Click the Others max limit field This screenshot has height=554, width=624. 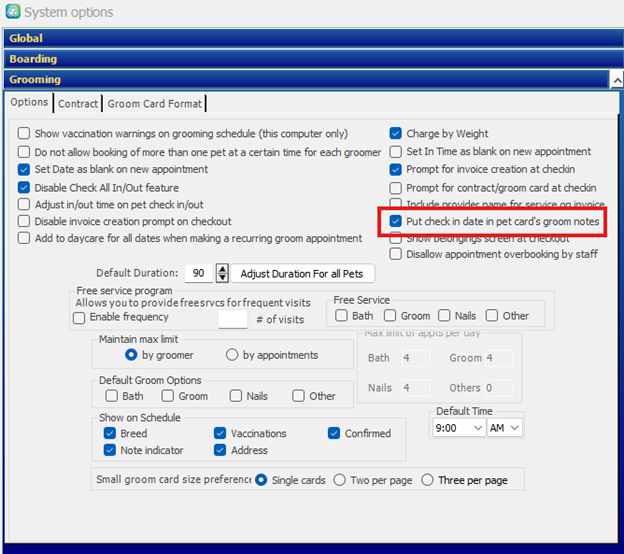(499, 388)
